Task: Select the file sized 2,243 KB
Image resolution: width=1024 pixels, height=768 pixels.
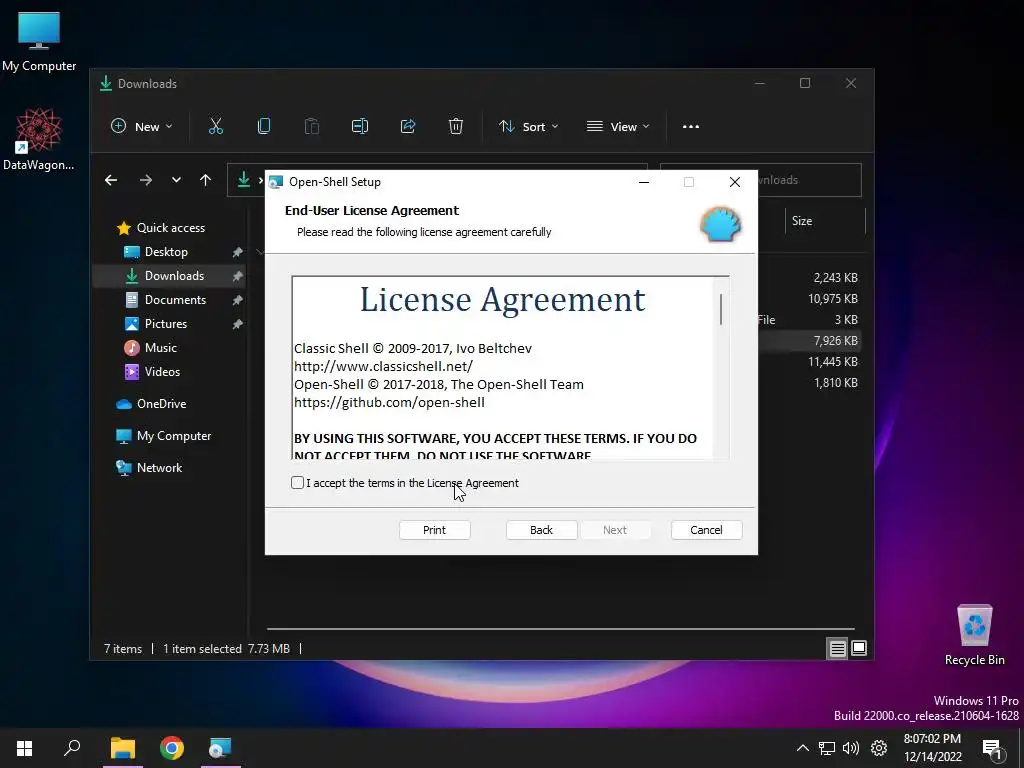Action: (835, 278)
